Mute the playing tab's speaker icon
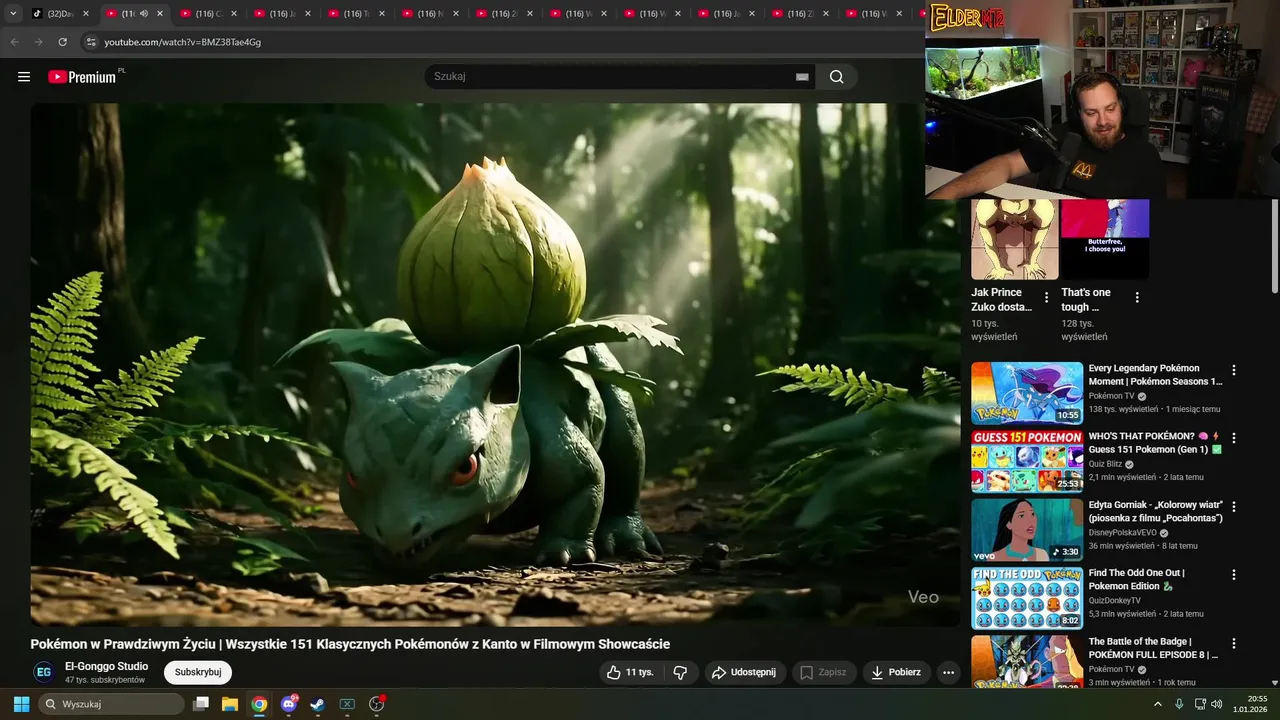 (144, 14)
